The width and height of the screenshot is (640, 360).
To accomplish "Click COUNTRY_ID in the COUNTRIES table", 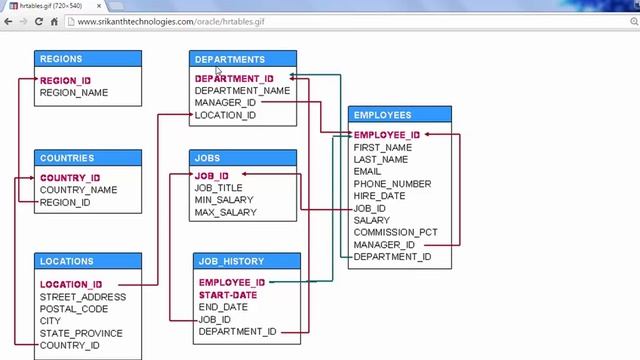I will point(70,178).
